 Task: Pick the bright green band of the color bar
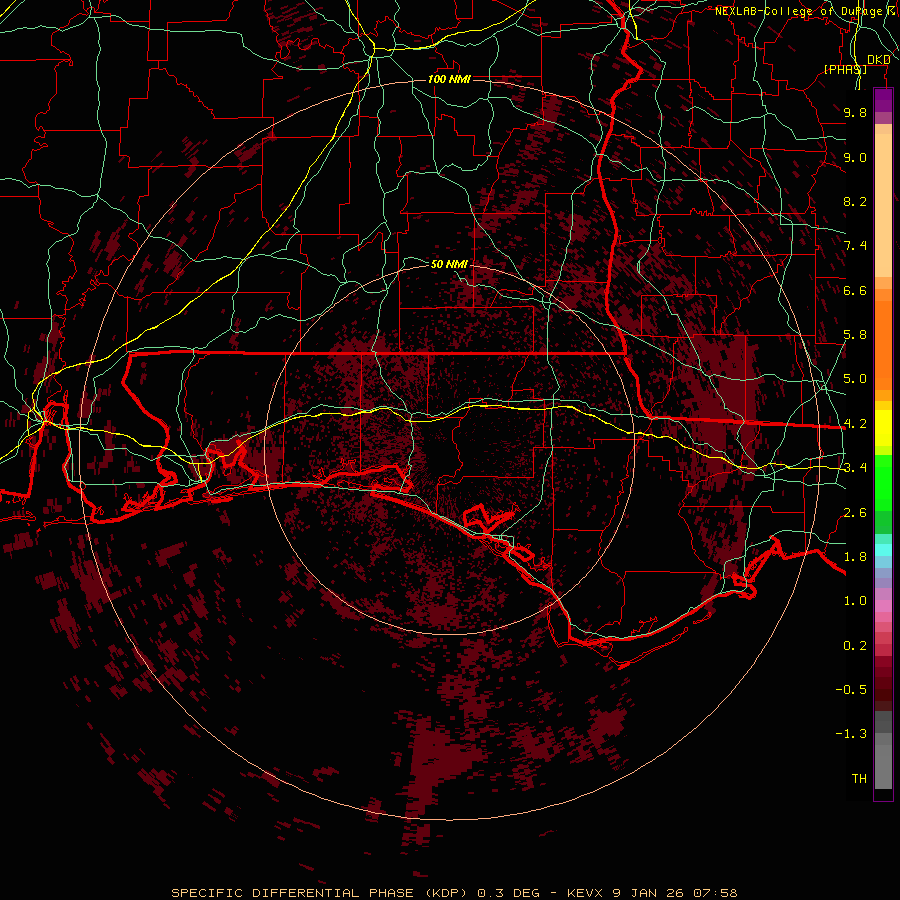[x=883, y=483]
